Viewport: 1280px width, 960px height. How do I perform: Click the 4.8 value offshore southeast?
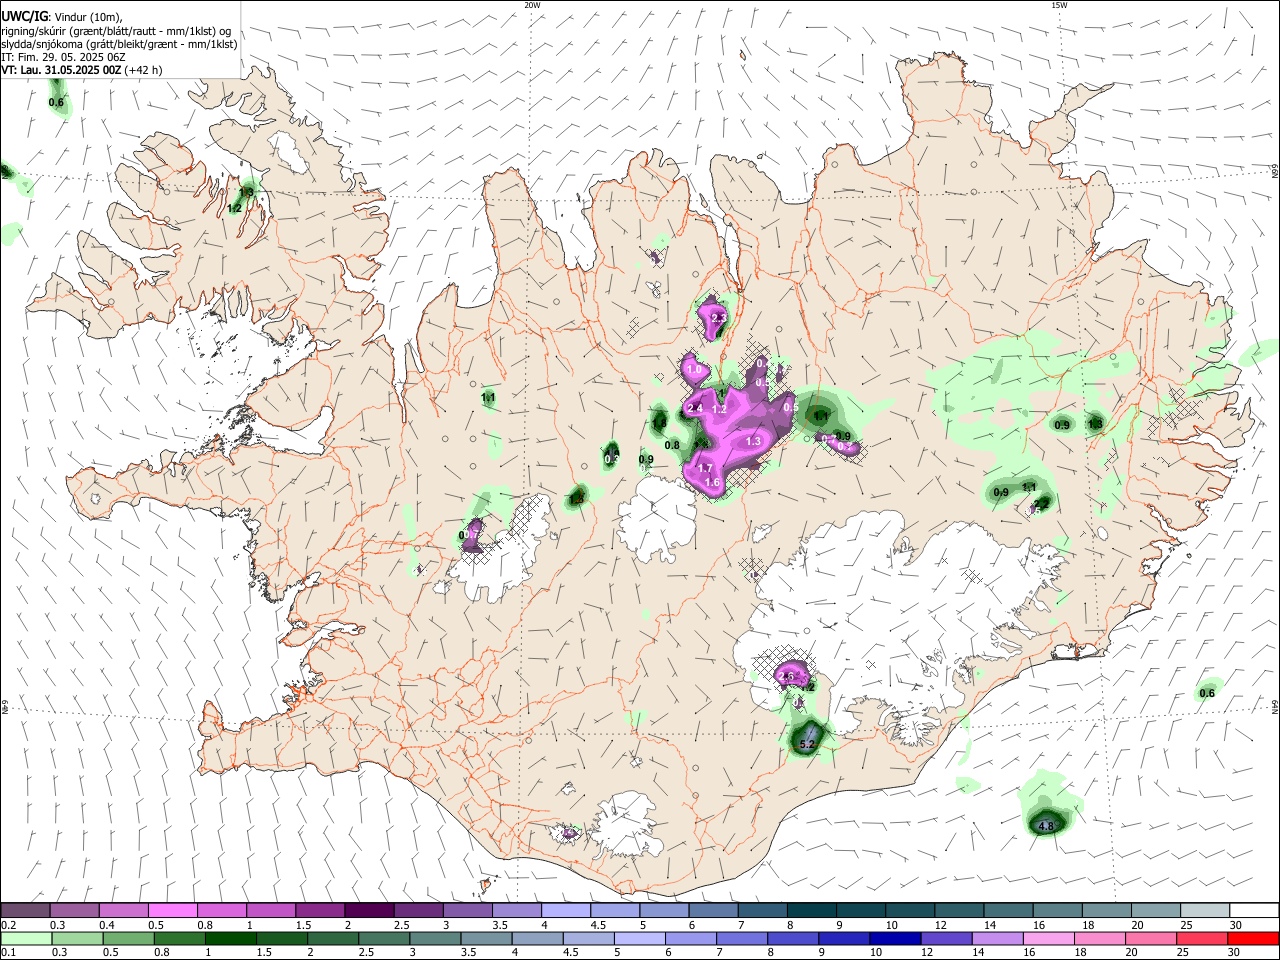point(1046,826)
